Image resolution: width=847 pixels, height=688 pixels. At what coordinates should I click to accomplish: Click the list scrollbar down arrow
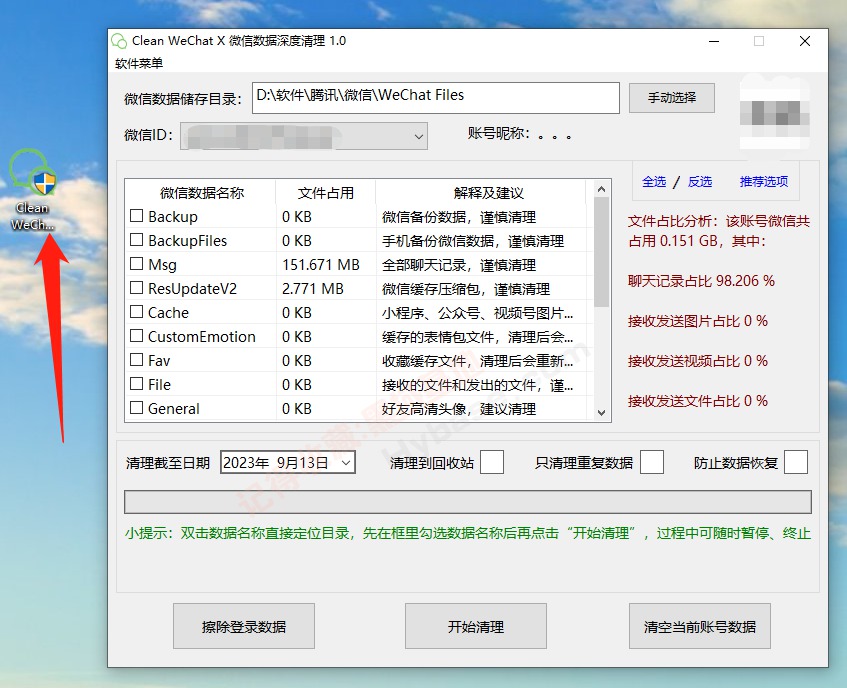(x=601, y=413)
